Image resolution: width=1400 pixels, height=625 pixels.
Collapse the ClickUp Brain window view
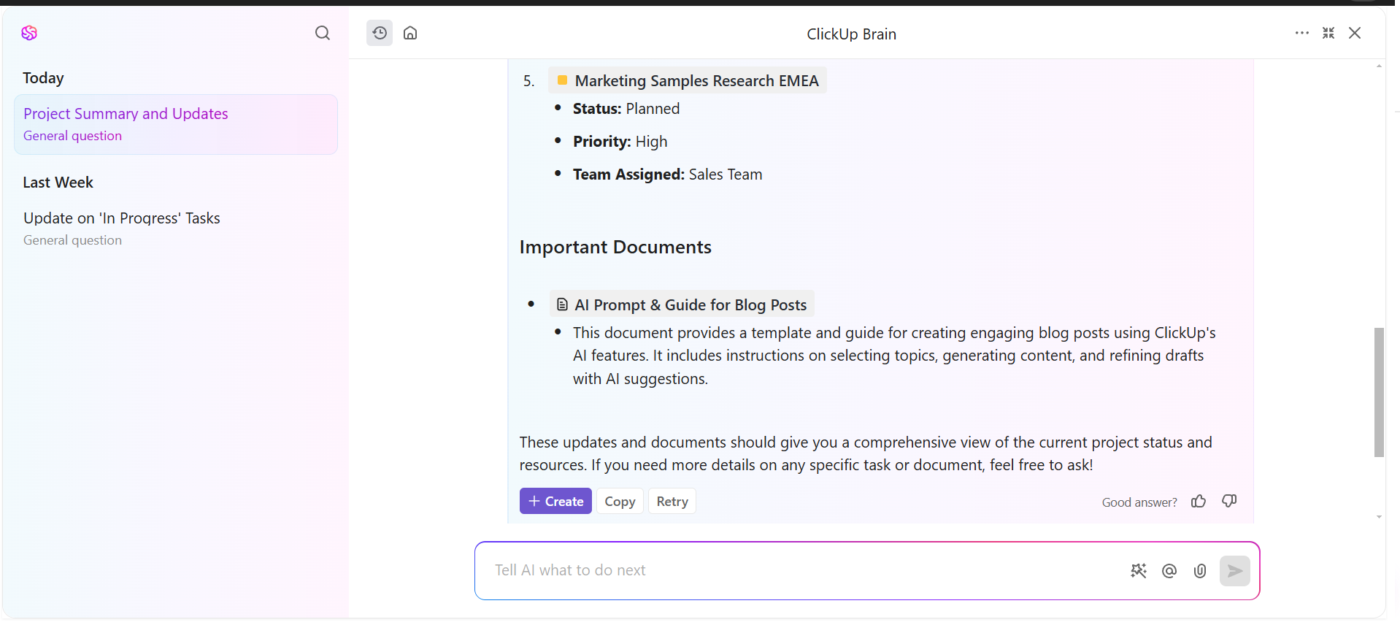[1328, 33]
